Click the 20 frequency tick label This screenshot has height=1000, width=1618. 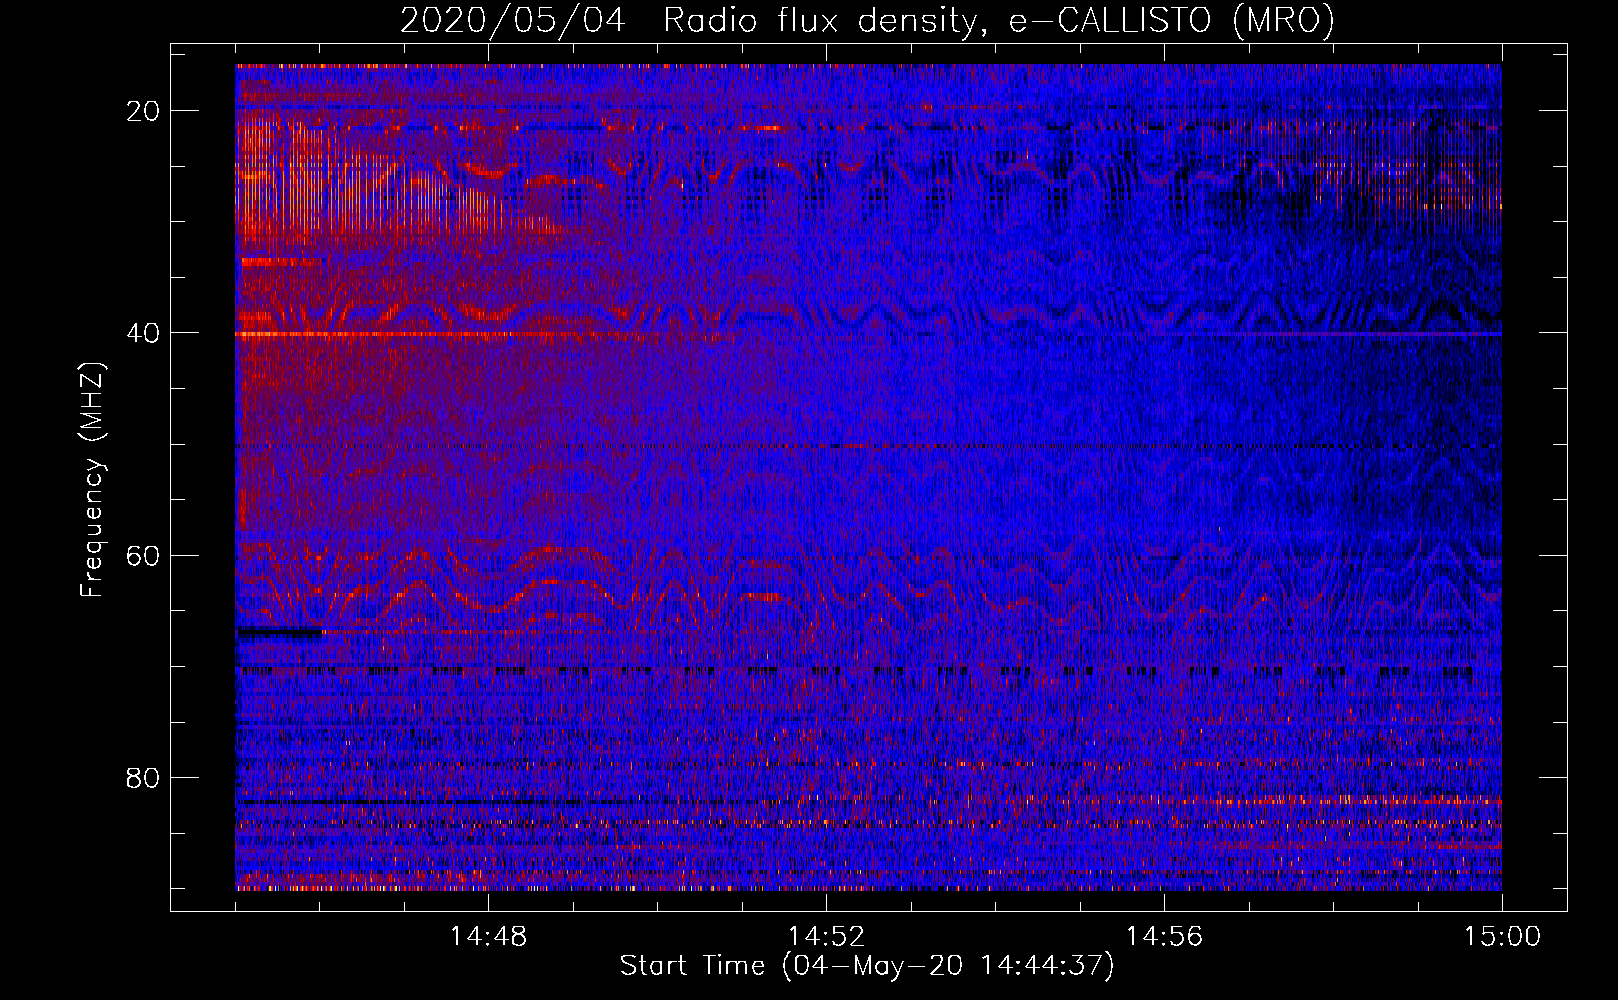[143, 111]
